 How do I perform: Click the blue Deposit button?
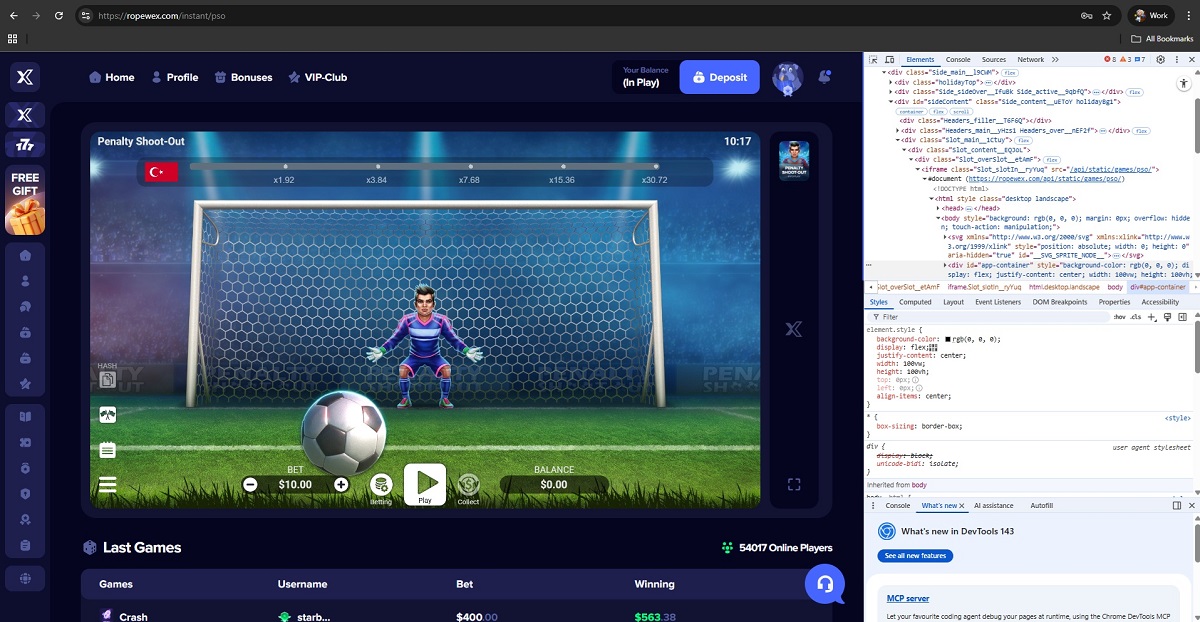pos(719,77)
